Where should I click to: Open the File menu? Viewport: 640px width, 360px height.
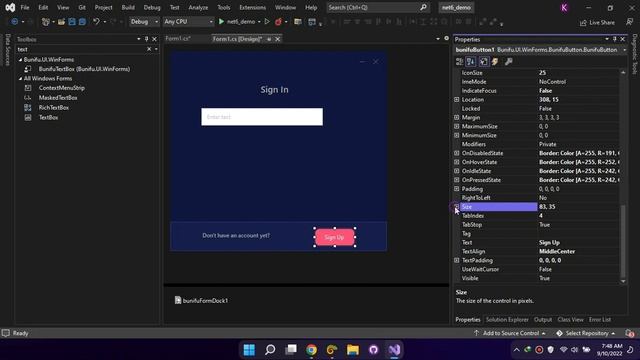point(25,7)
